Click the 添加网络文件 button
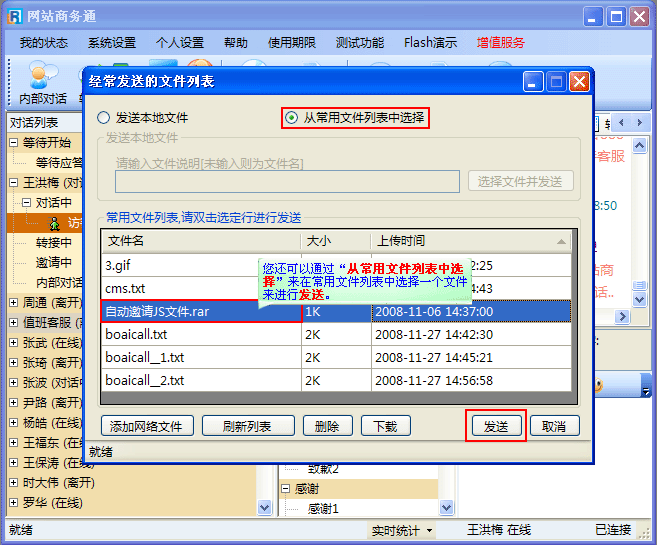This screenshot has height=545, width=657. [x=147, y=426]
